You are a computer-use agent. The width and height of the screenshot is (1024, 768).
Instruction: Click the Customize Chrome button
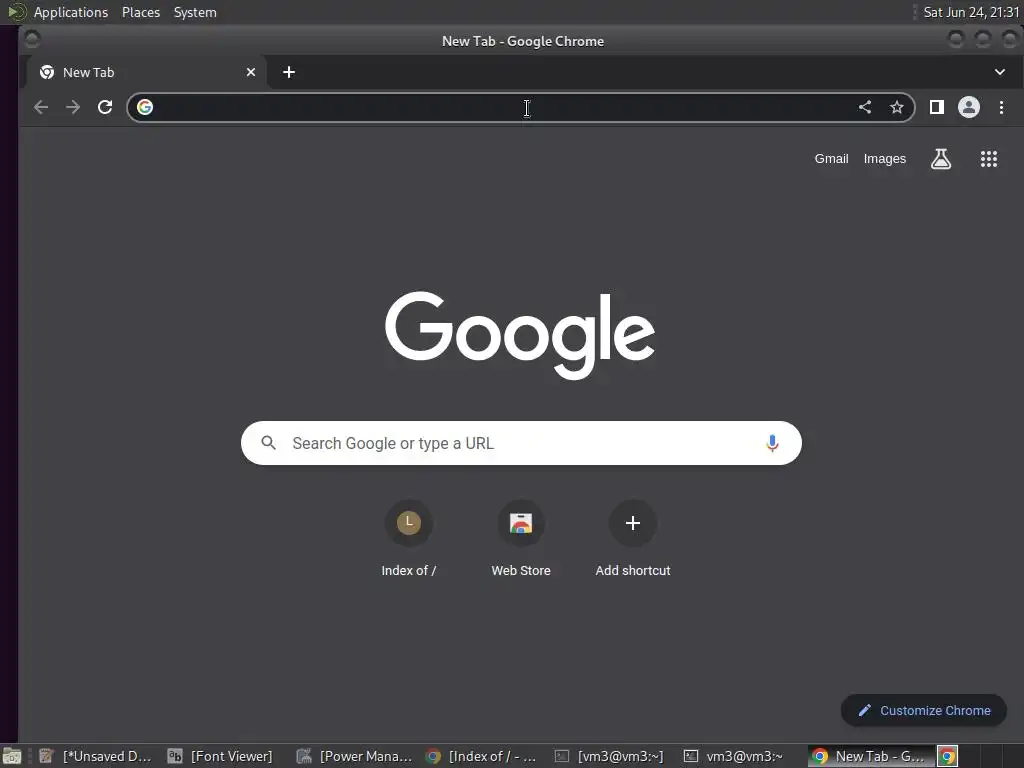[923, 711]
